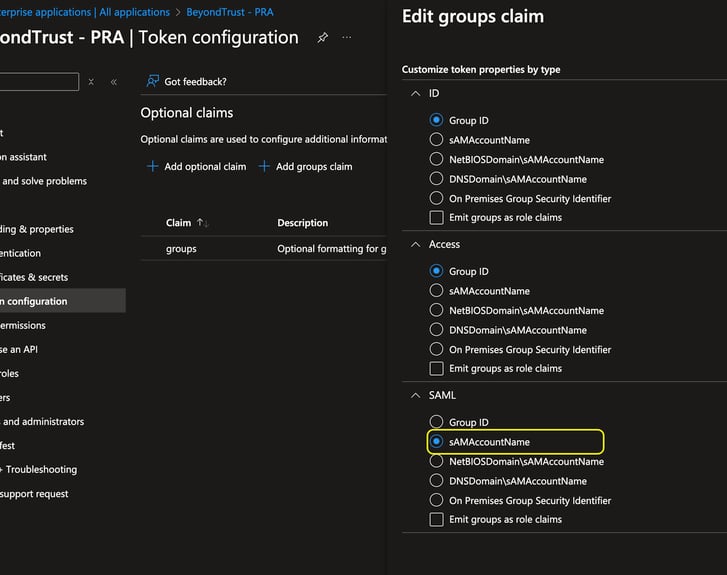Select sAMAccountName under SAML section
This screenshot has height=575, width=727.
pyautogui.click(x=436, y=441)
